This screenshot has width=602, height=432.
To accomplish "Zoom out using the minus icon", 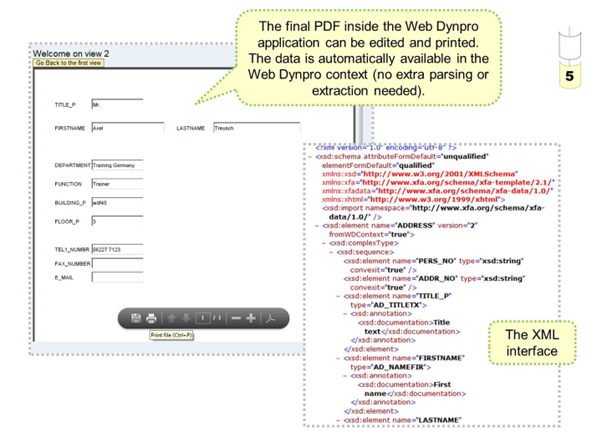I will [236, 318].
